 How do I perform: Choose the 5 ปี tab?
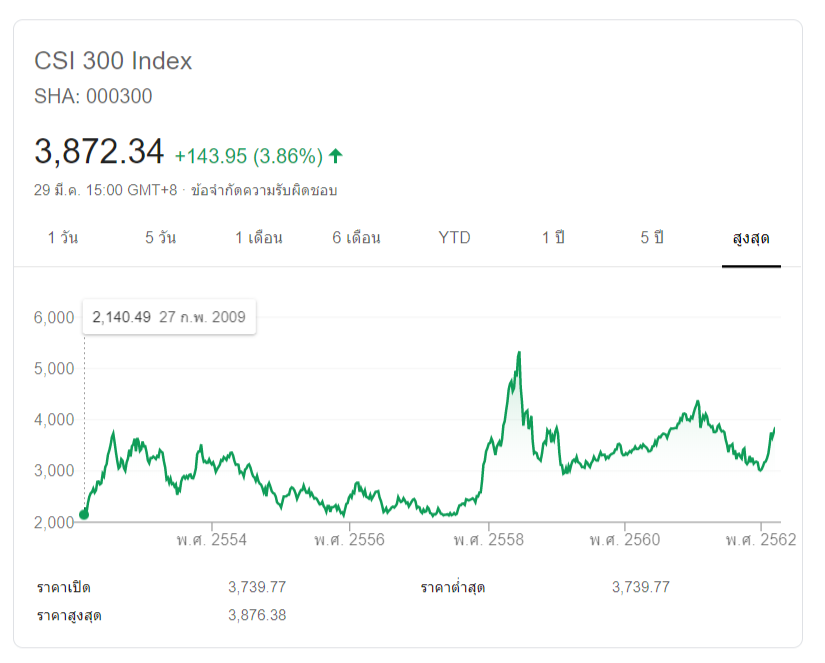(652, 238)
